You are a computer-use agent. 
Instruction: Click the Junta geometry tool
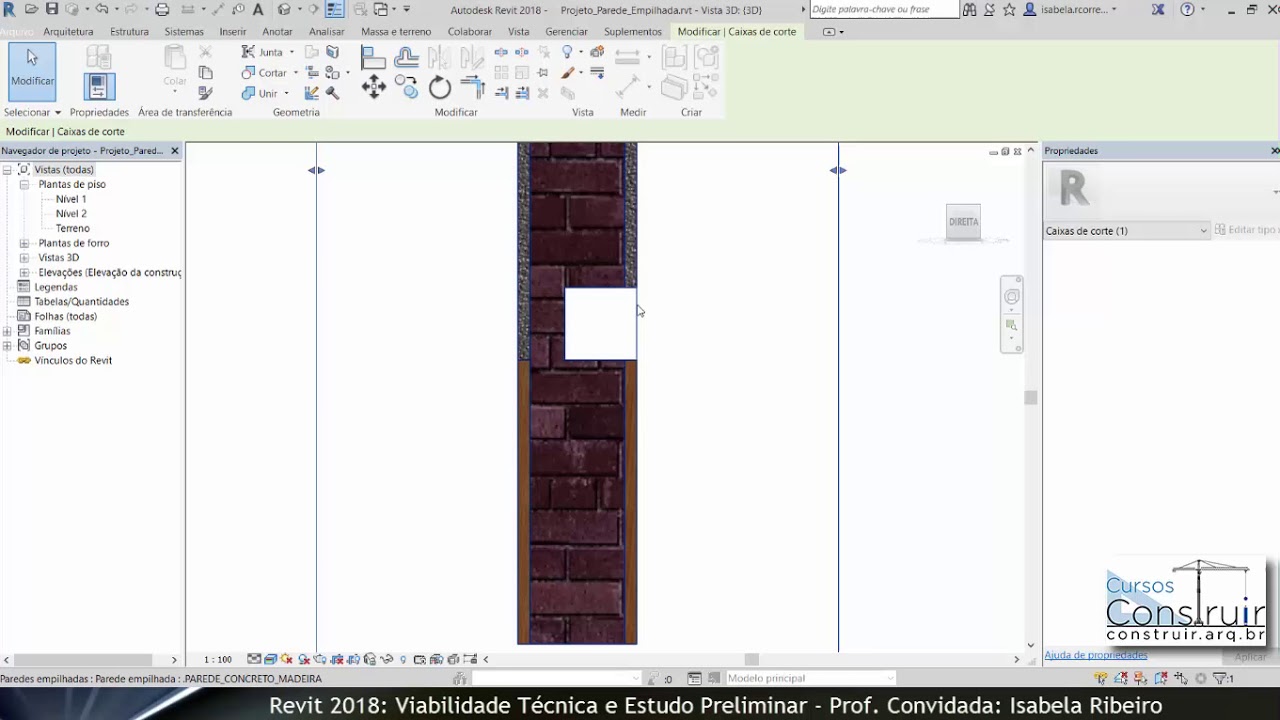coord(263,52)
